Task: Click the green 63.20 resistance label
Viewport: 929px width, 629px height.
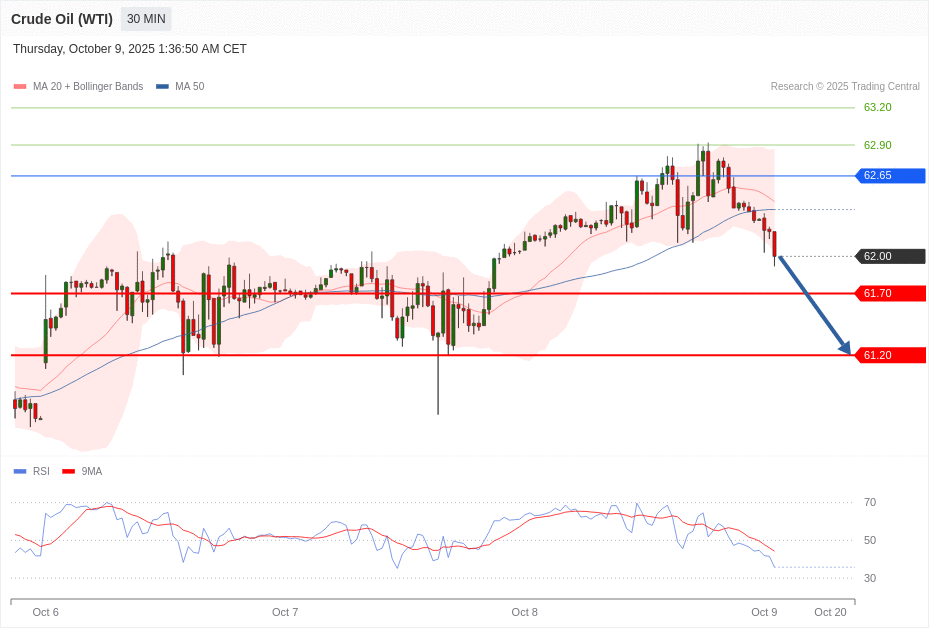Action: coord(877,107)
